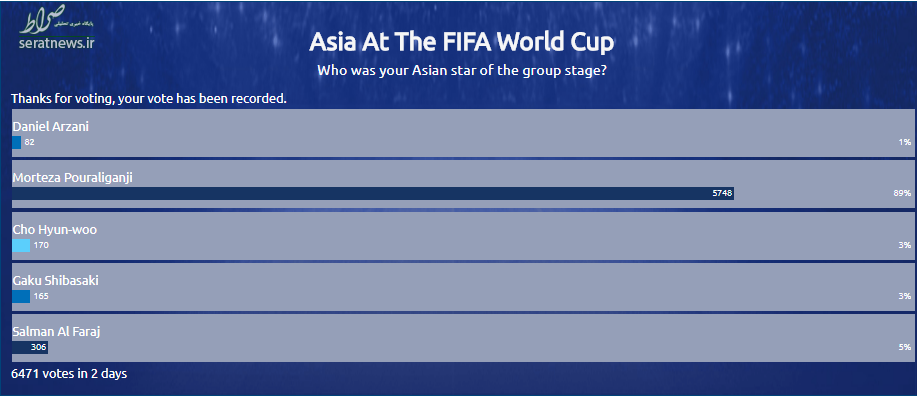Select the Daniel Arzani poll row
Viewport: 917px width, 402px height.
click(x=463, y=133)
